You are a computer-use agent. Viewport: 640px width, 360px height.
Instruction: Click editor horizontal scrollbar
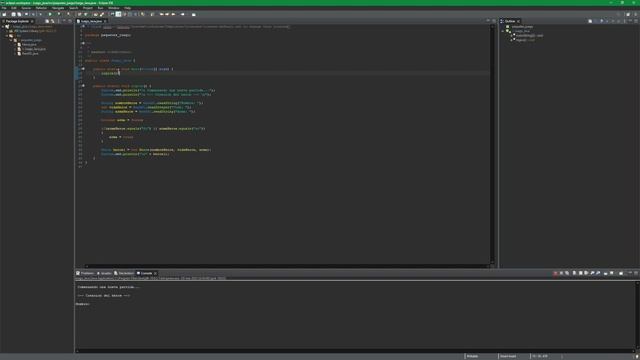click(286, 266)
